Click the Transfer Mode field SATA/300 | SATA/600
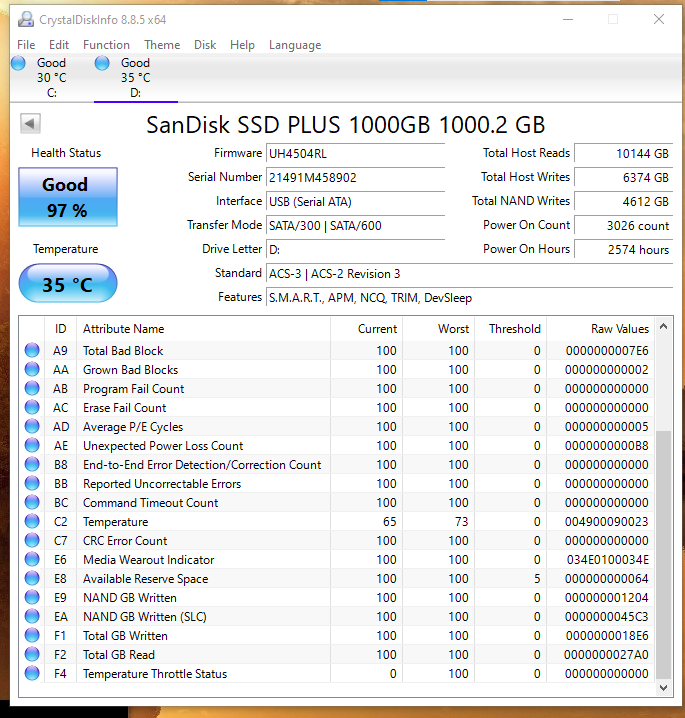Screen dimensions: 685x718 pyautogui.click(x=355, y=226)
